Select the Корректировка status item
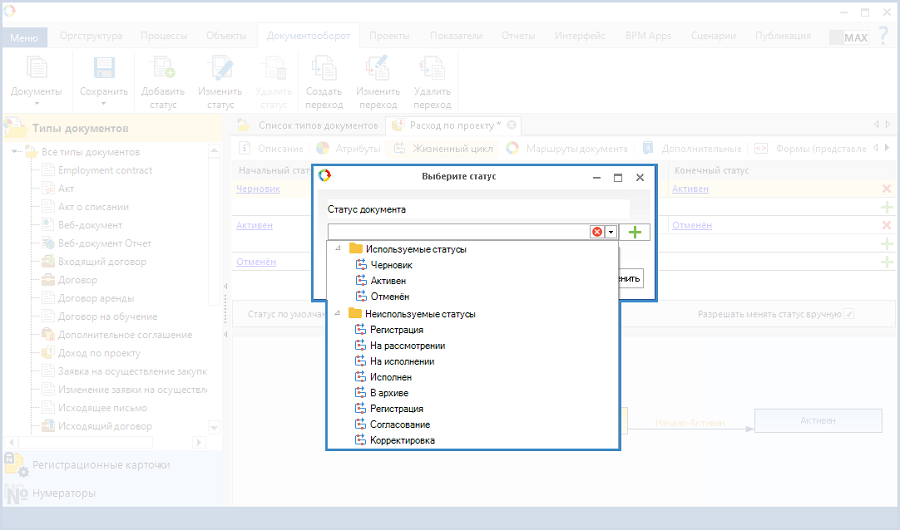Screen dimensions: 900x530 point(402,440)
